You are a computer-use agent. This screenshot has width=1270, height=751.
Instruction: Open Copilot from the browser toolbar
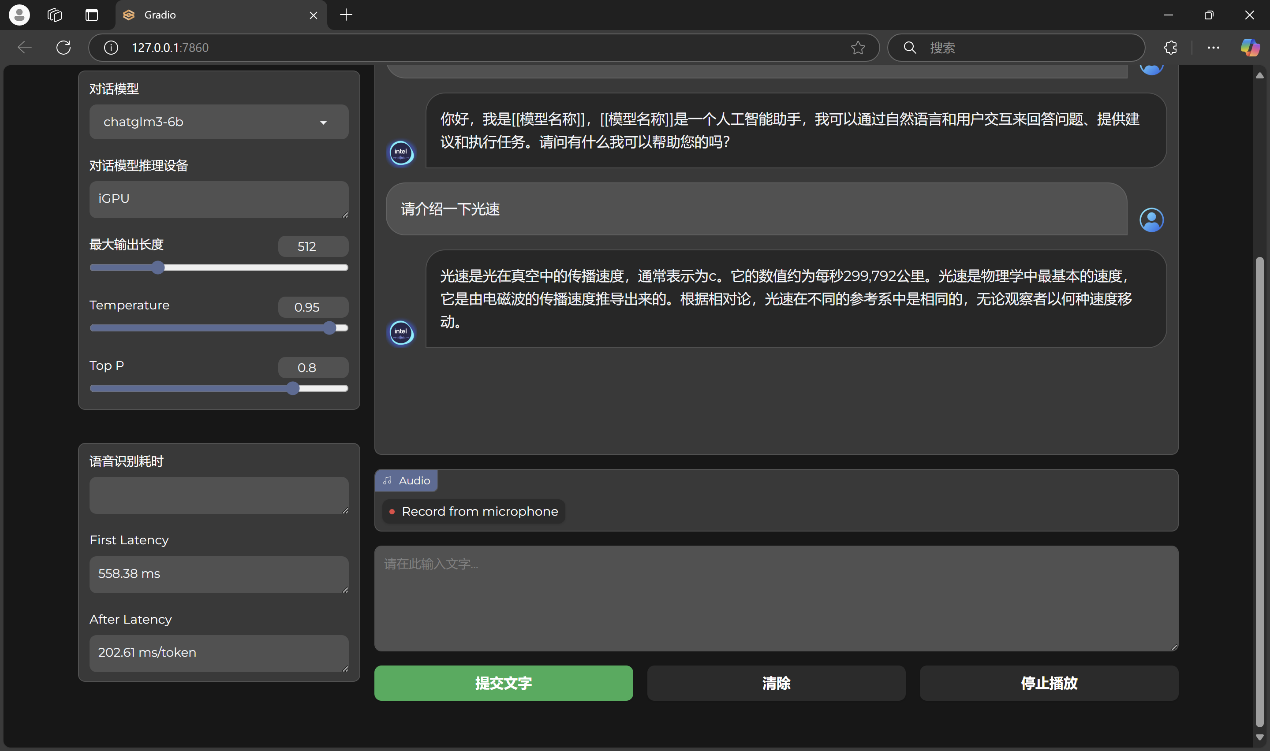coord(1249,47)
